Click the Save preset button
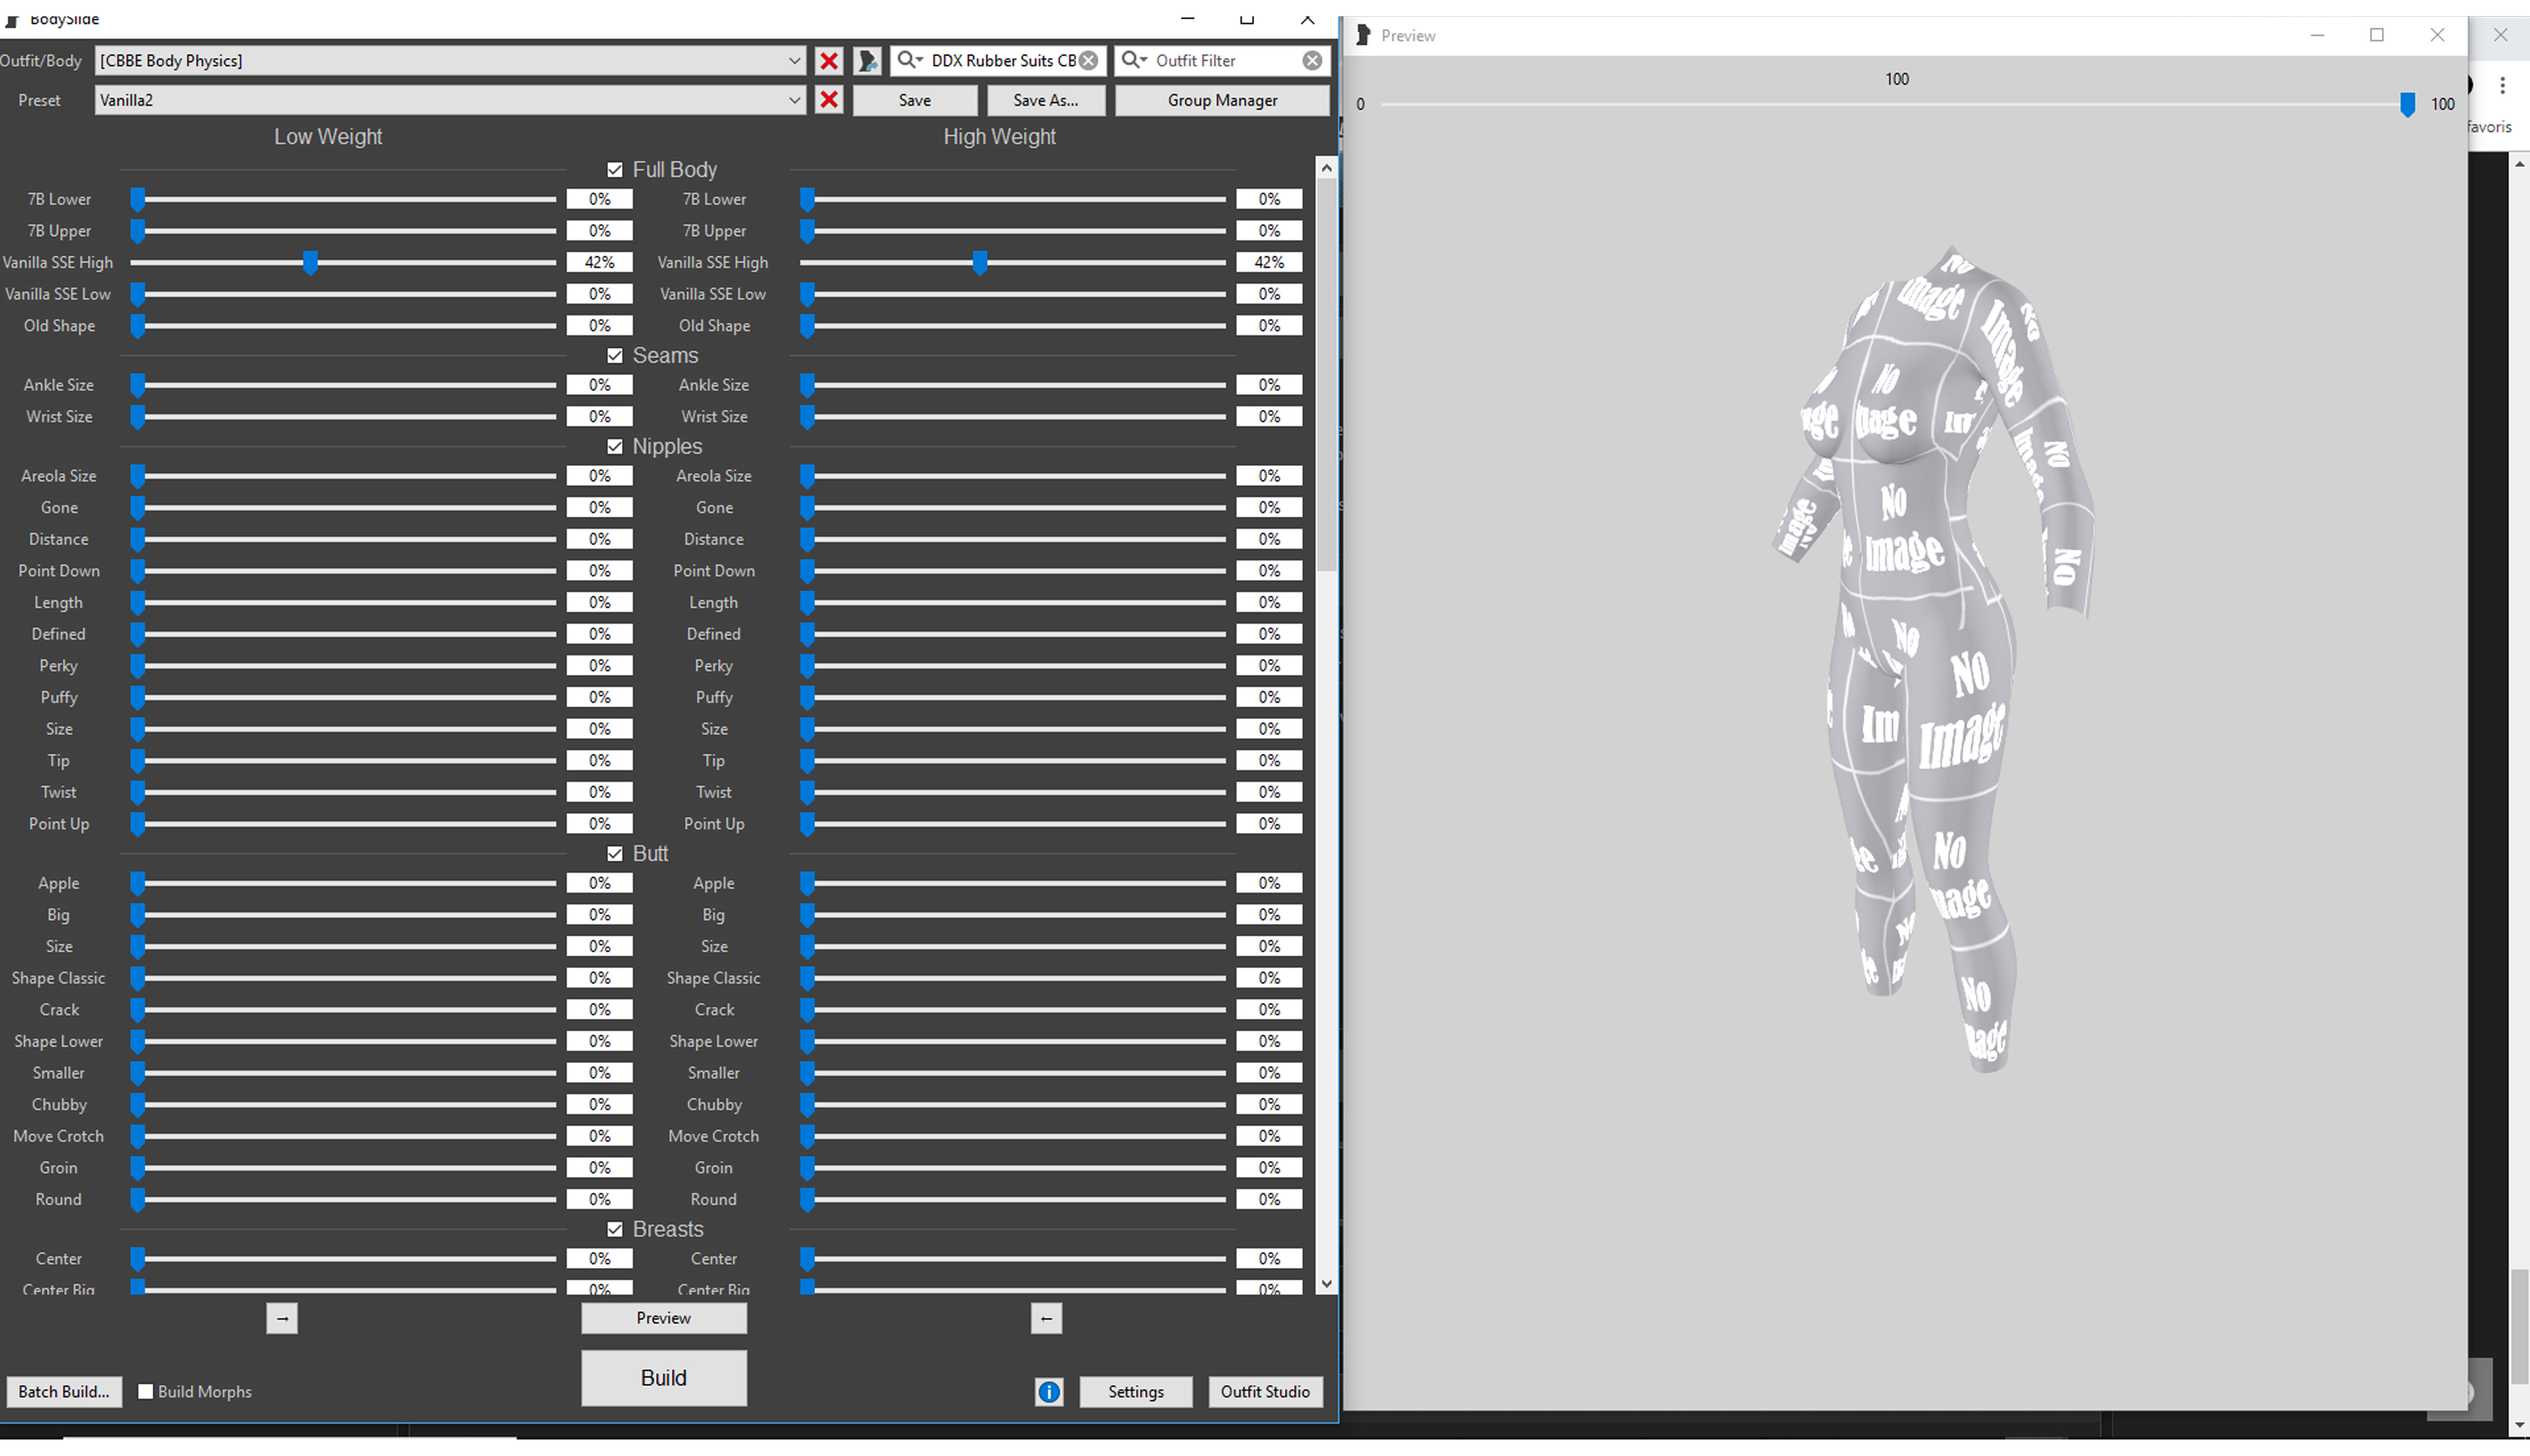 914,100
